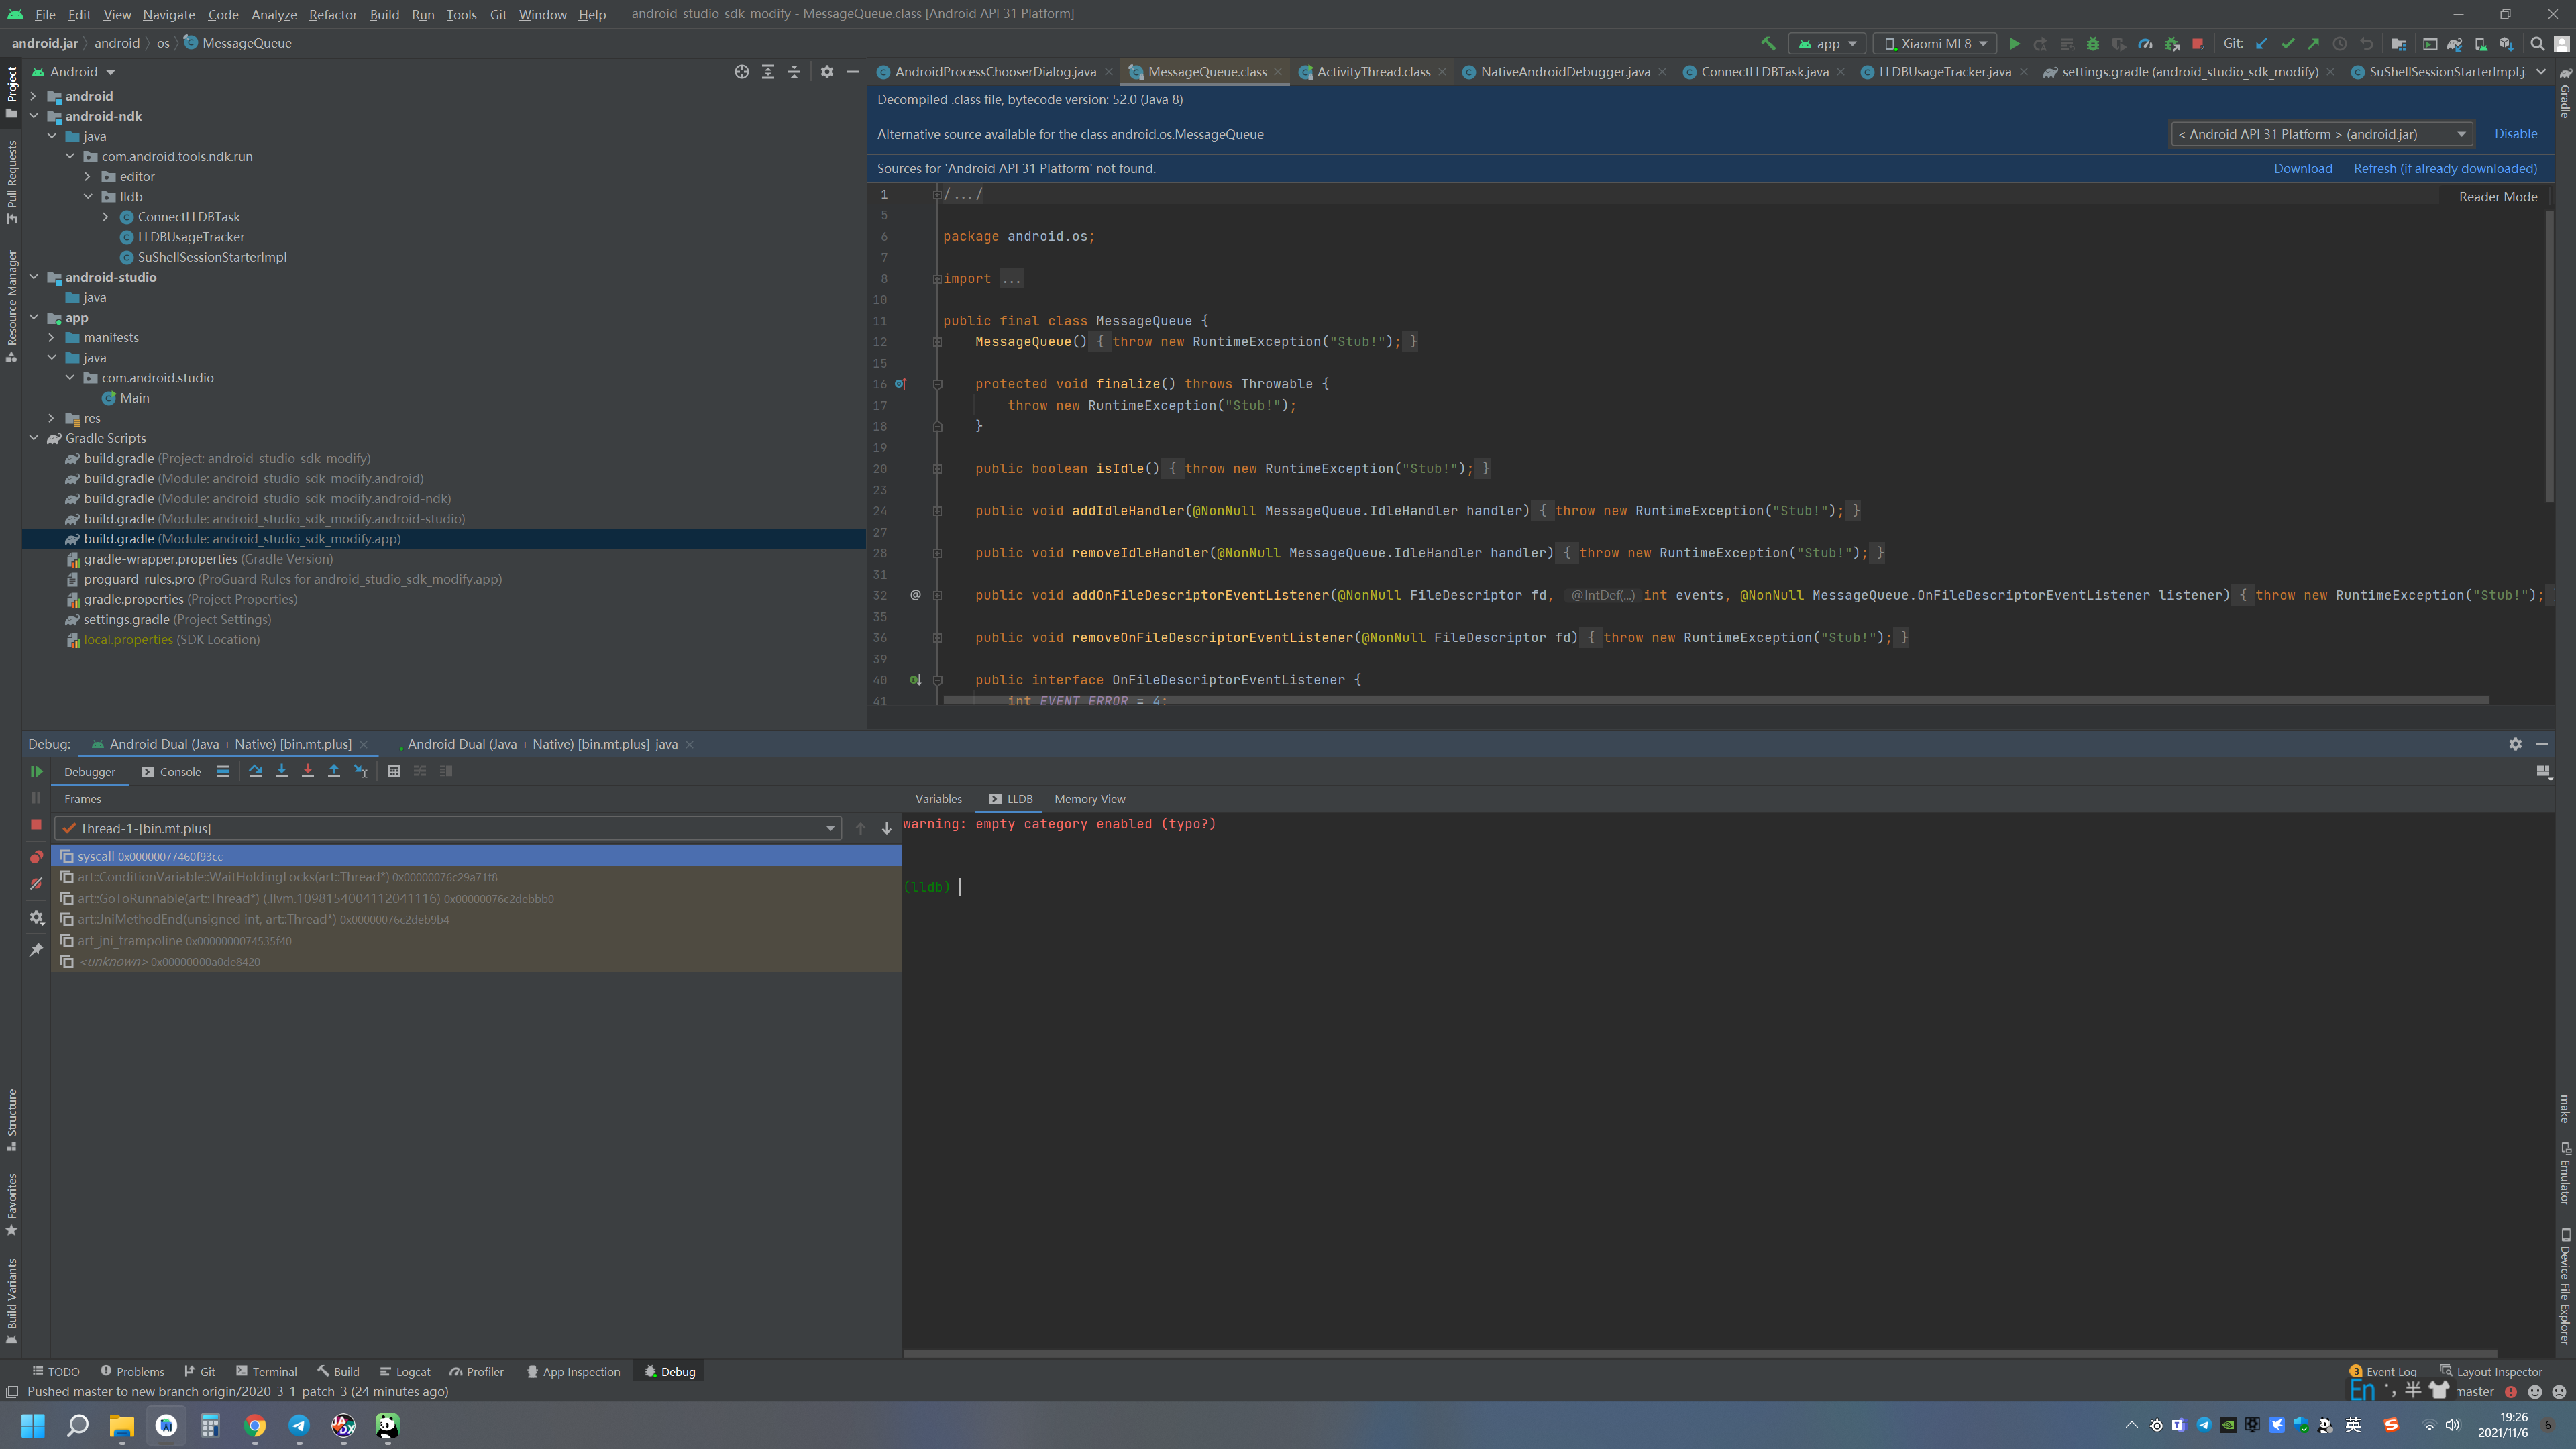Image resolution: width=2576 pixels, height=1449 pixels.
Task: Click Step Over in debugger toolbar
Action: point(255,771)
